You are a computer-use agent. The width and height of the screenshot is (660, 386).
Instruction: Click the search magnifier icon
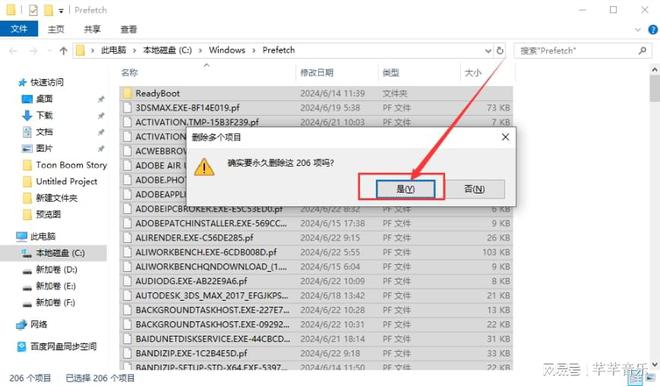coord(642,51)
